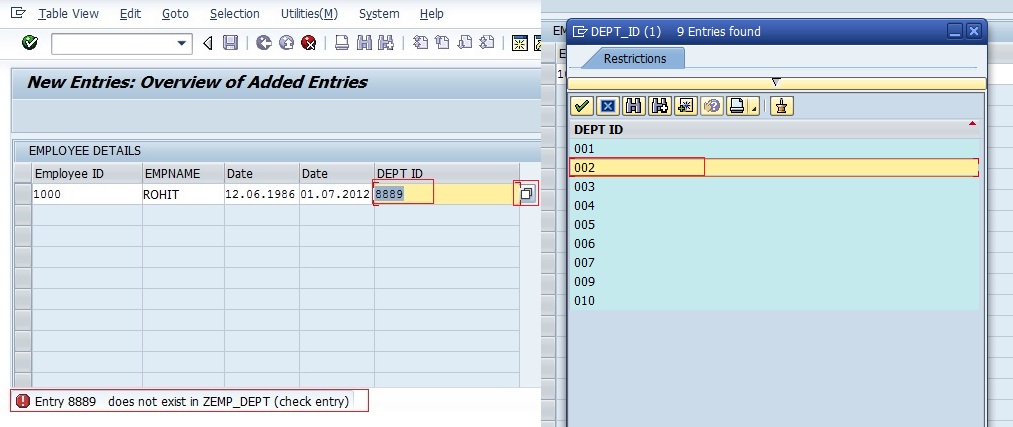This screenshot has height=427, width=1013.
Task: Click the Employee ID cell 1000
Action: click(87, 194)
